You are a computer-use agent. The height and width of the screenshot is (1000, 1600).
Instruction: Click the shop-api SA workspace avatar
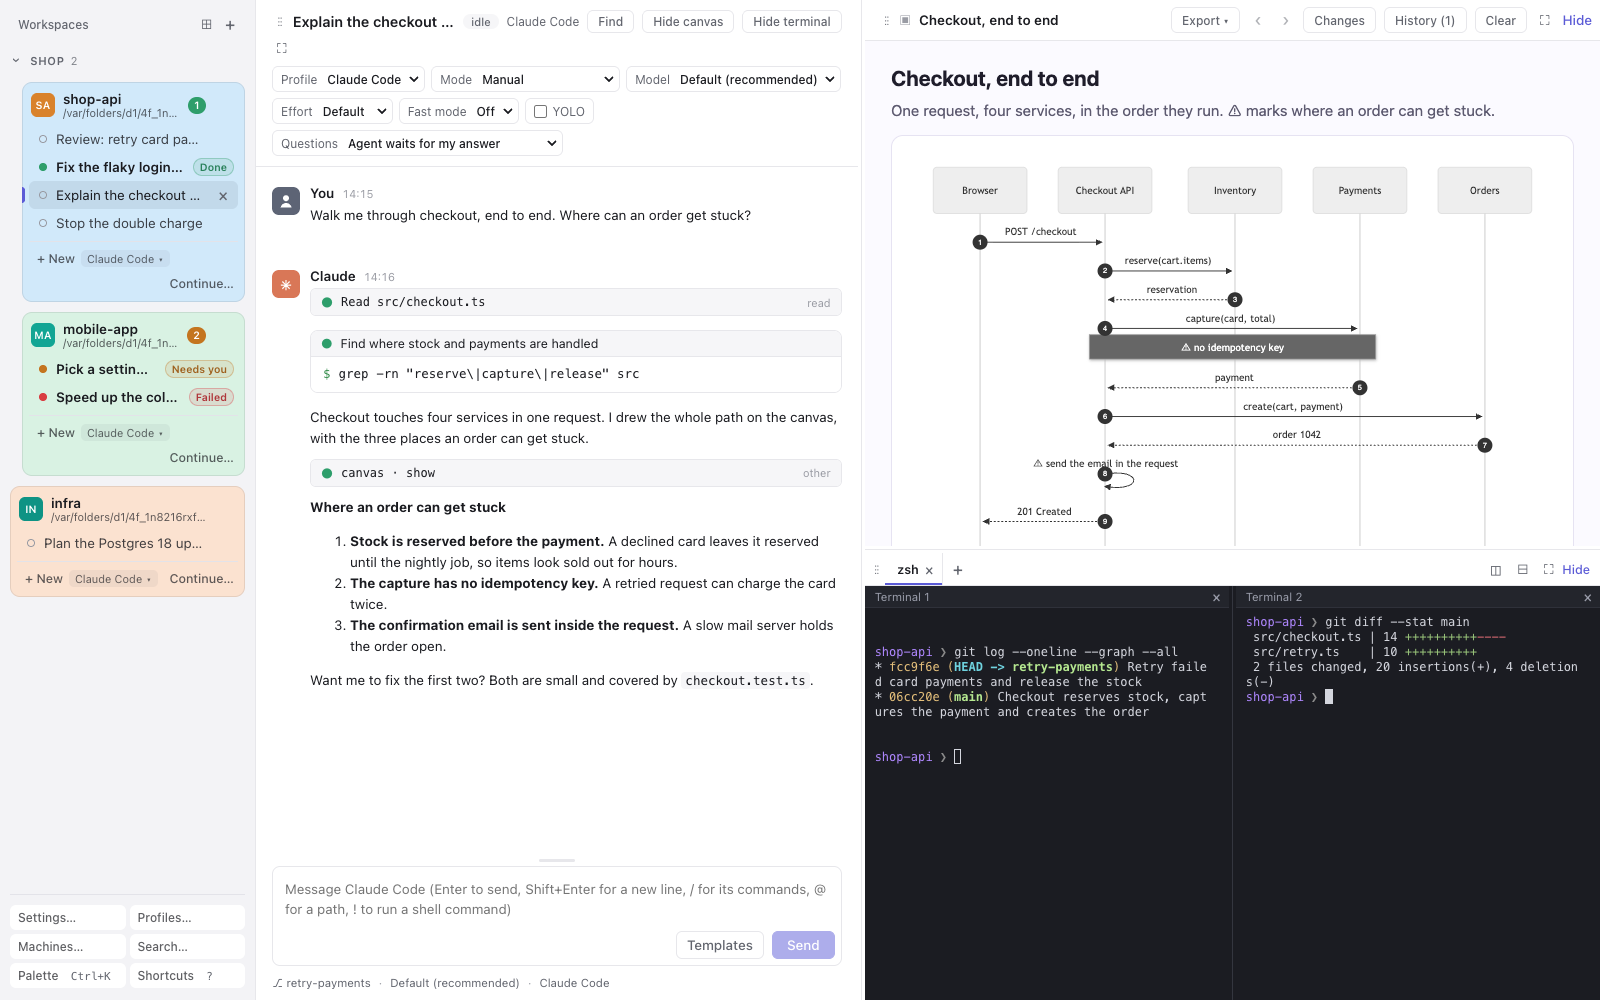click(x=43, y=105)
